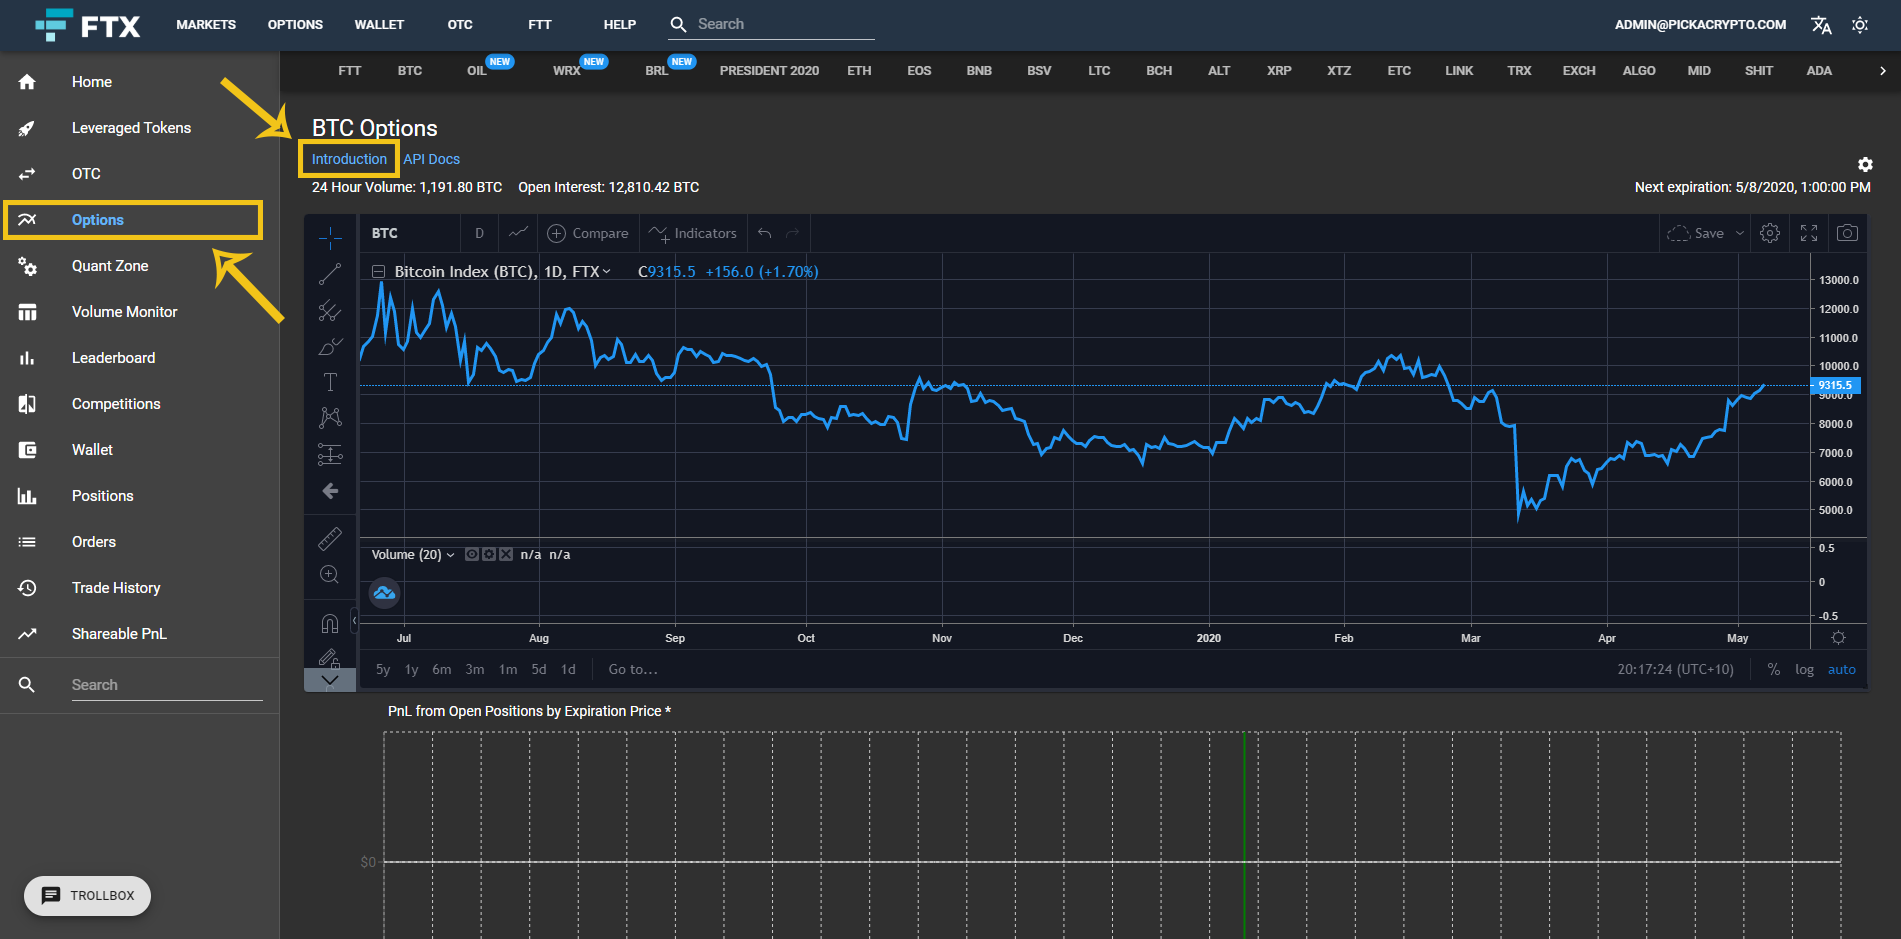Image resolution: width=1901 pixels, height=939 pixels.
Task: Open the pitchfork drawing tools
Action: point(330,310)
